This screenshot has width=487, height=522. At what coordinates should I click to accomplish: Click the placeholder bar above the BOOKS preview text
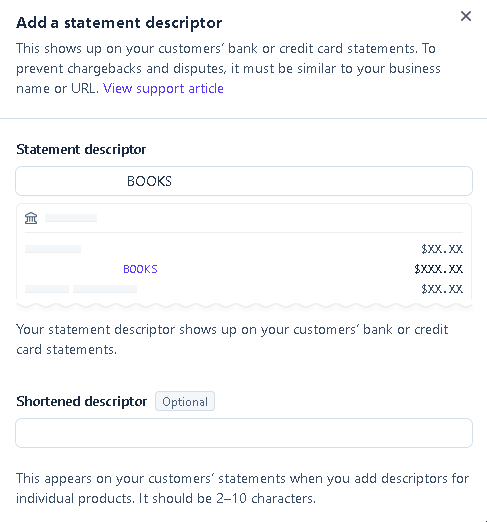pos(53,249)
